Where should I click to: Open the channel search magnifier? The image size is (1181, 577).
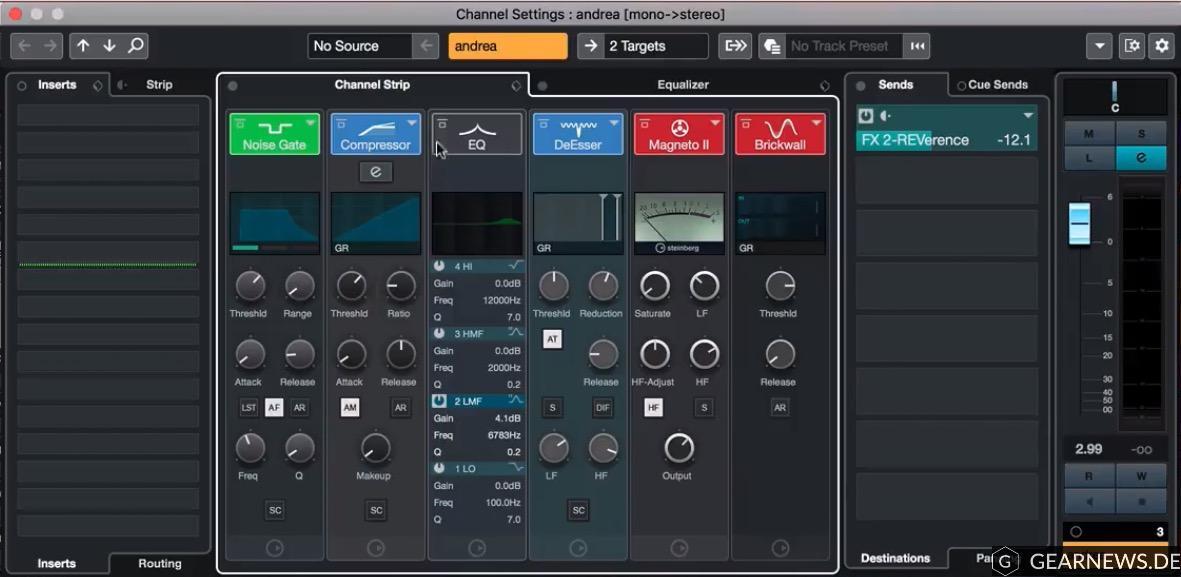point(136,46)
